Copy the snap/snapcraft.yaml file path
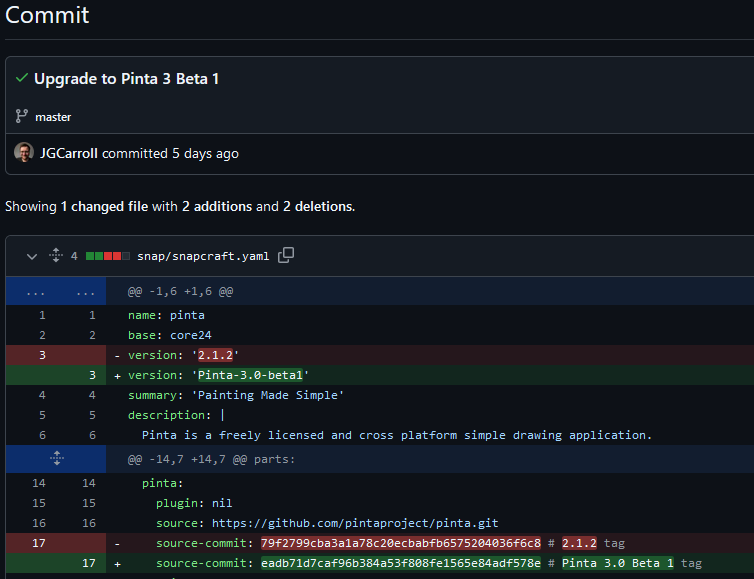The image size is (754, 579). coord(286,255)
